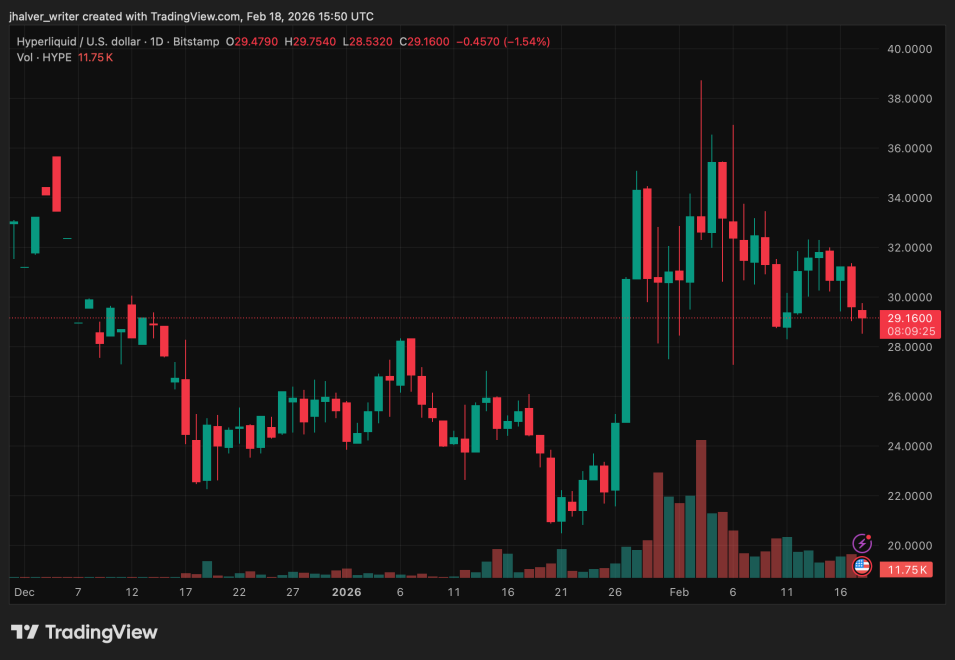
Task: Select the Hyperliquid / U.S. dollar symbol legend
Action: tap(80, 42)
